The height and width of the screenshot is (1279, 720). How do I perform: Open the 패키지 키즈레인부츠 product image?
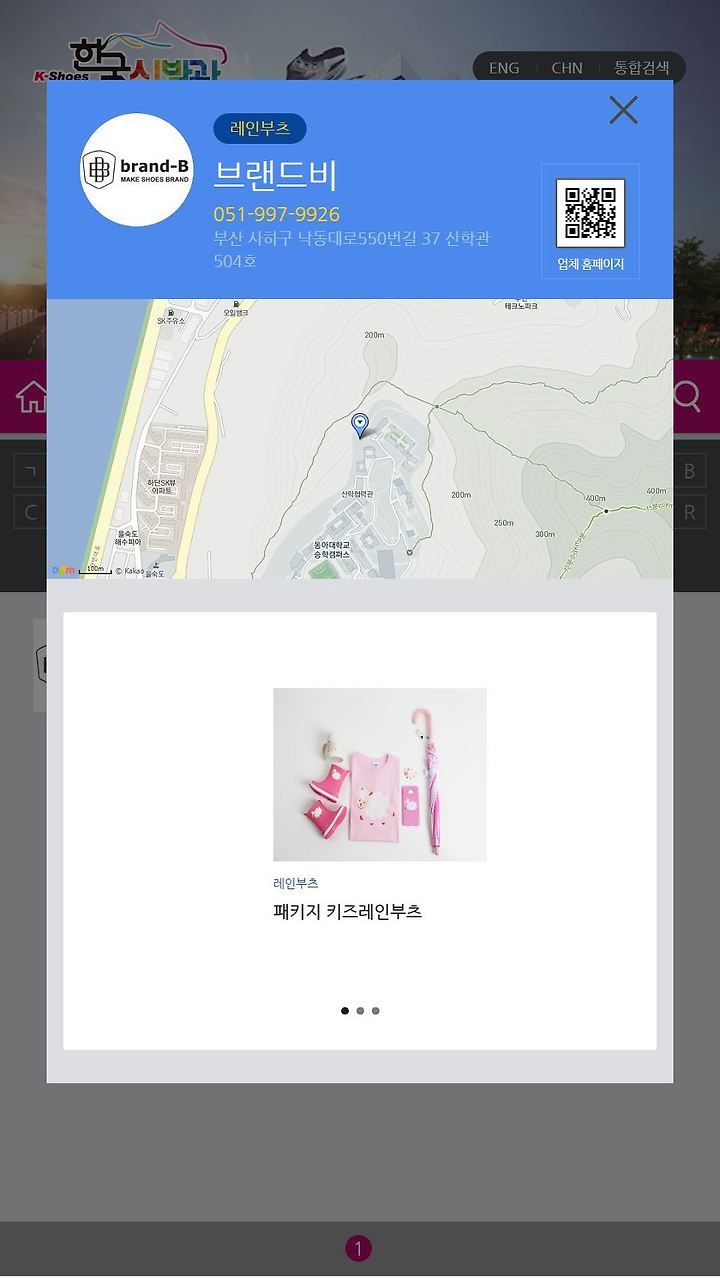380,775
